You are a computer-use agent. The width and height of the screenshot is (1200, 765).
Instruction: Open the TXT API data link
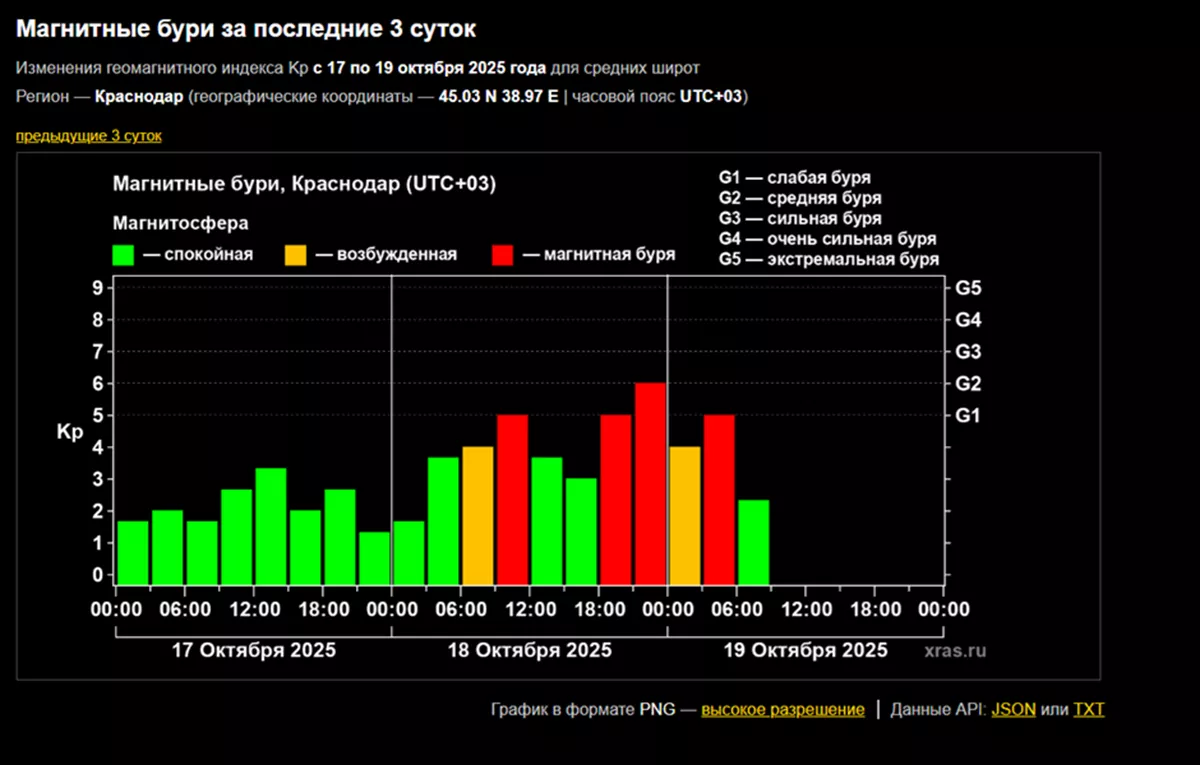[x=1088, y=709]
